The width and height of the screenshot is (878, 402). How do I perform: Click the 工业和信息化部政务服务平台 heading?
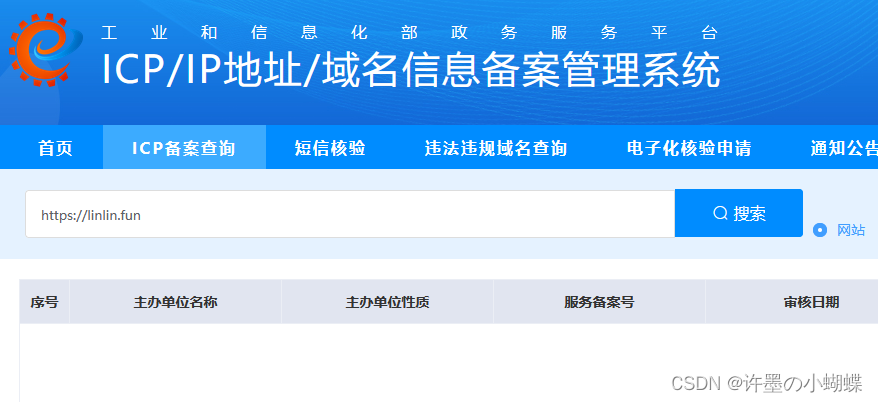tap(409, 32)
